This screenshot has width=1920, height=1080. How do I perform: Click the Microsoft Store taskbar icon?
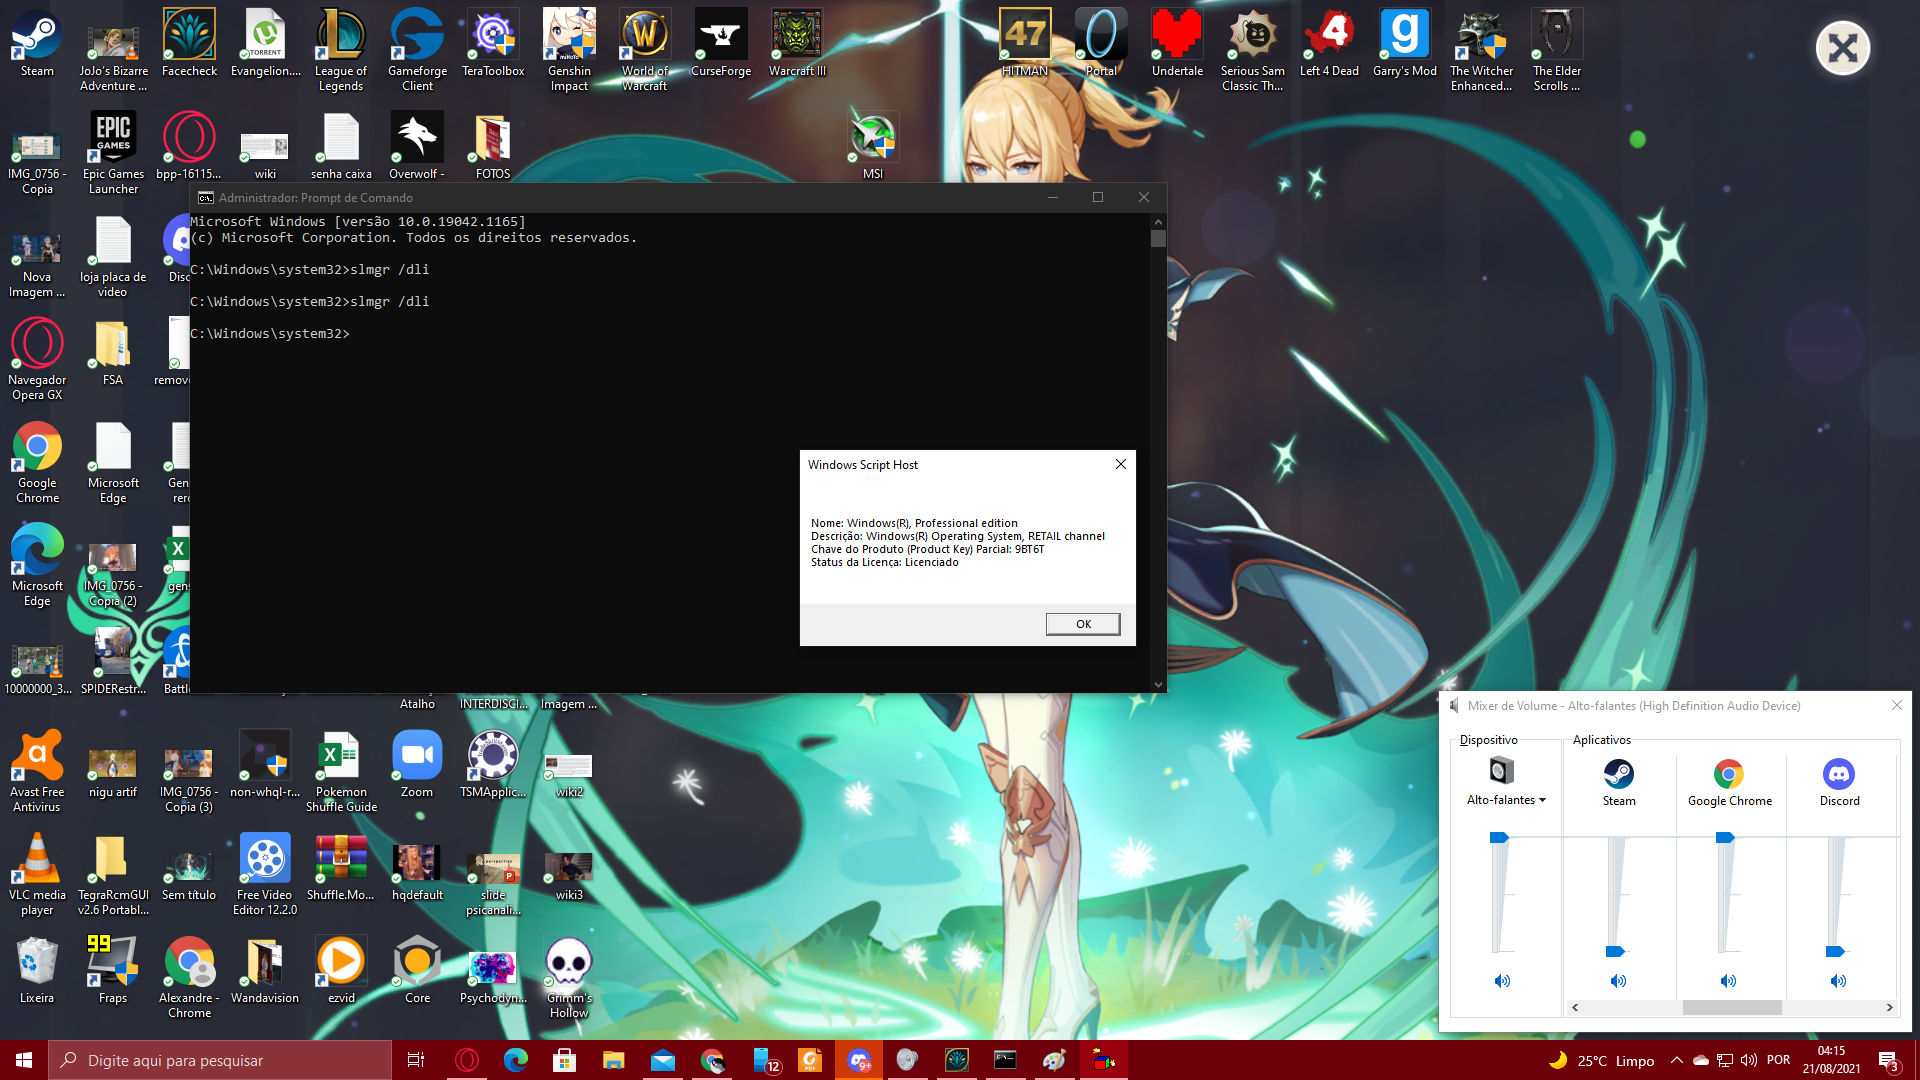point(565,1060)
